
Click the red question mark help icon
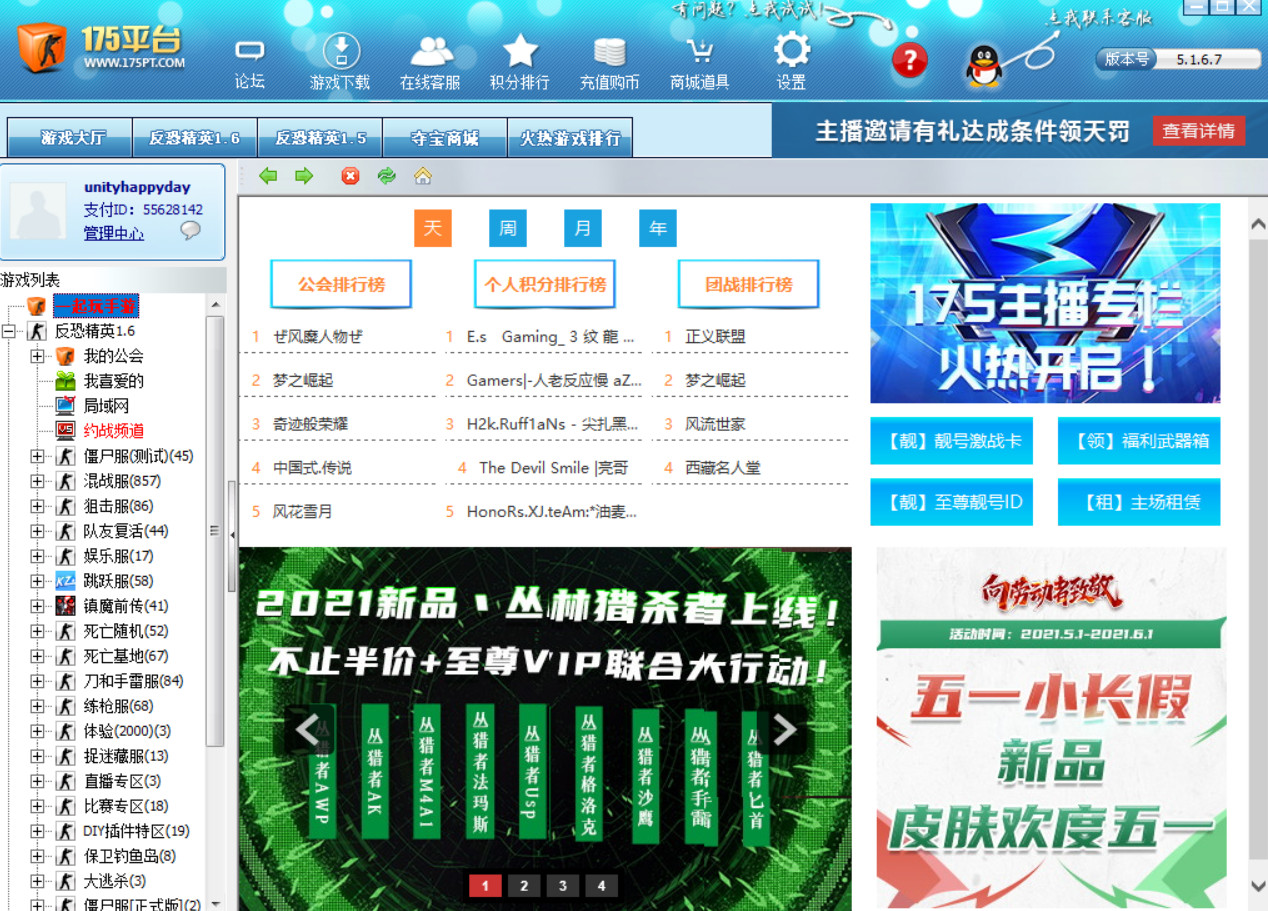coord(909,62)
